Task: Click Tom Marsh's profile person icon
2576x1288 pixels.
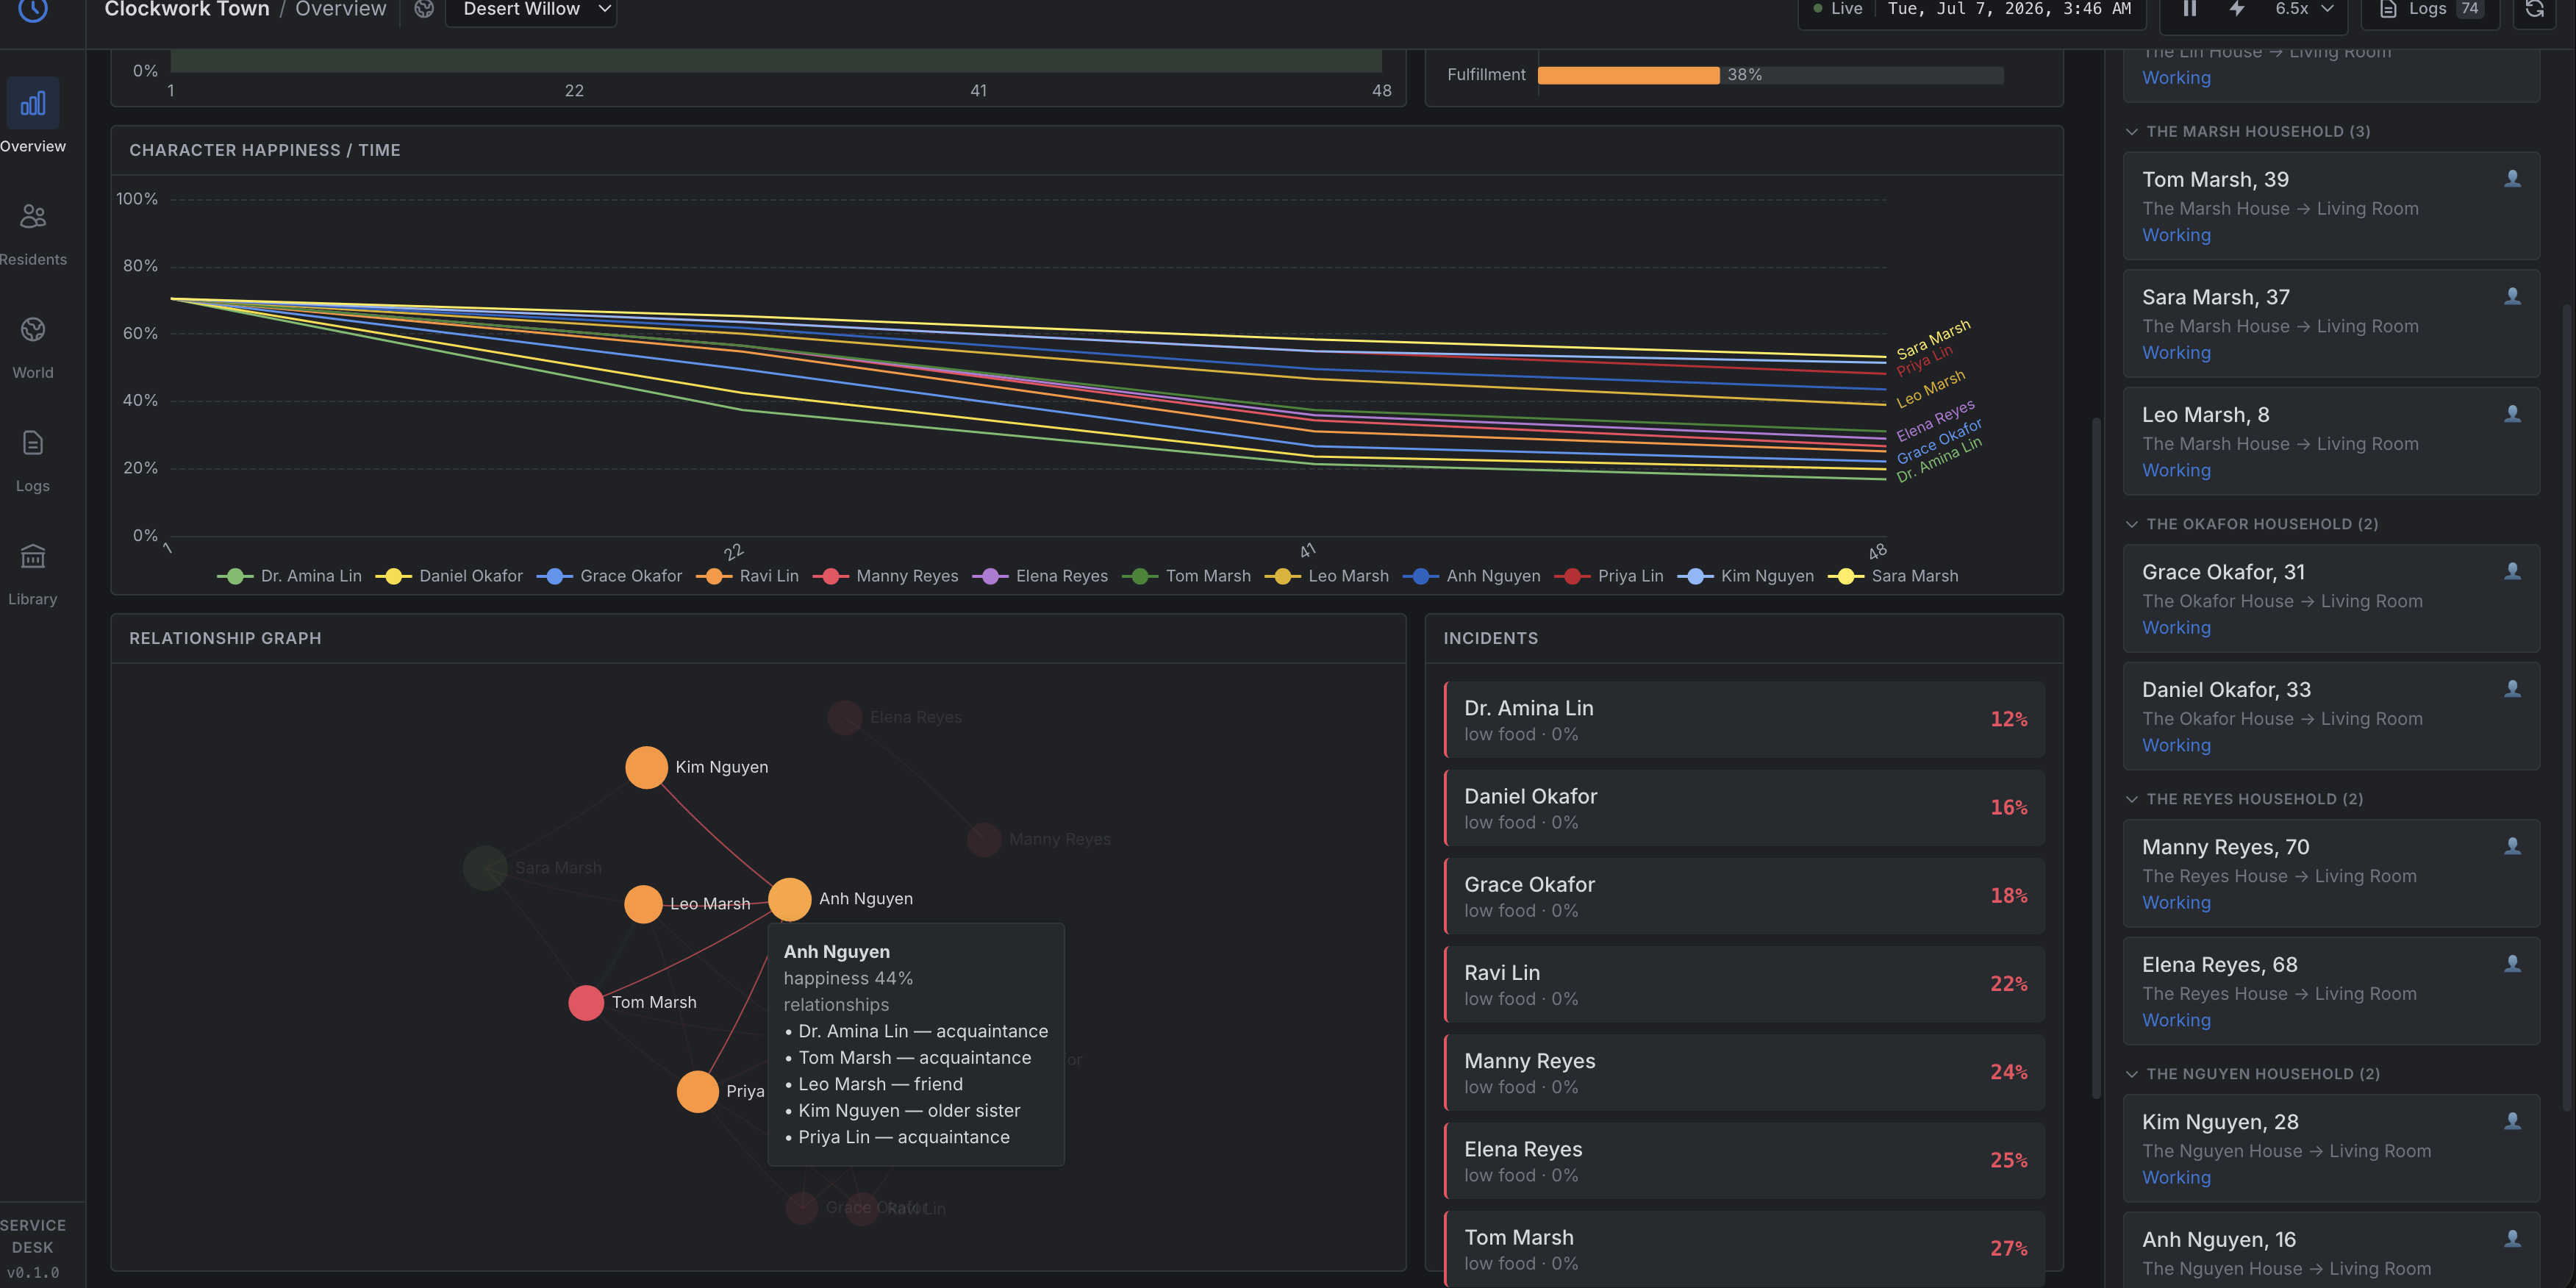Action: [2511, 179]
